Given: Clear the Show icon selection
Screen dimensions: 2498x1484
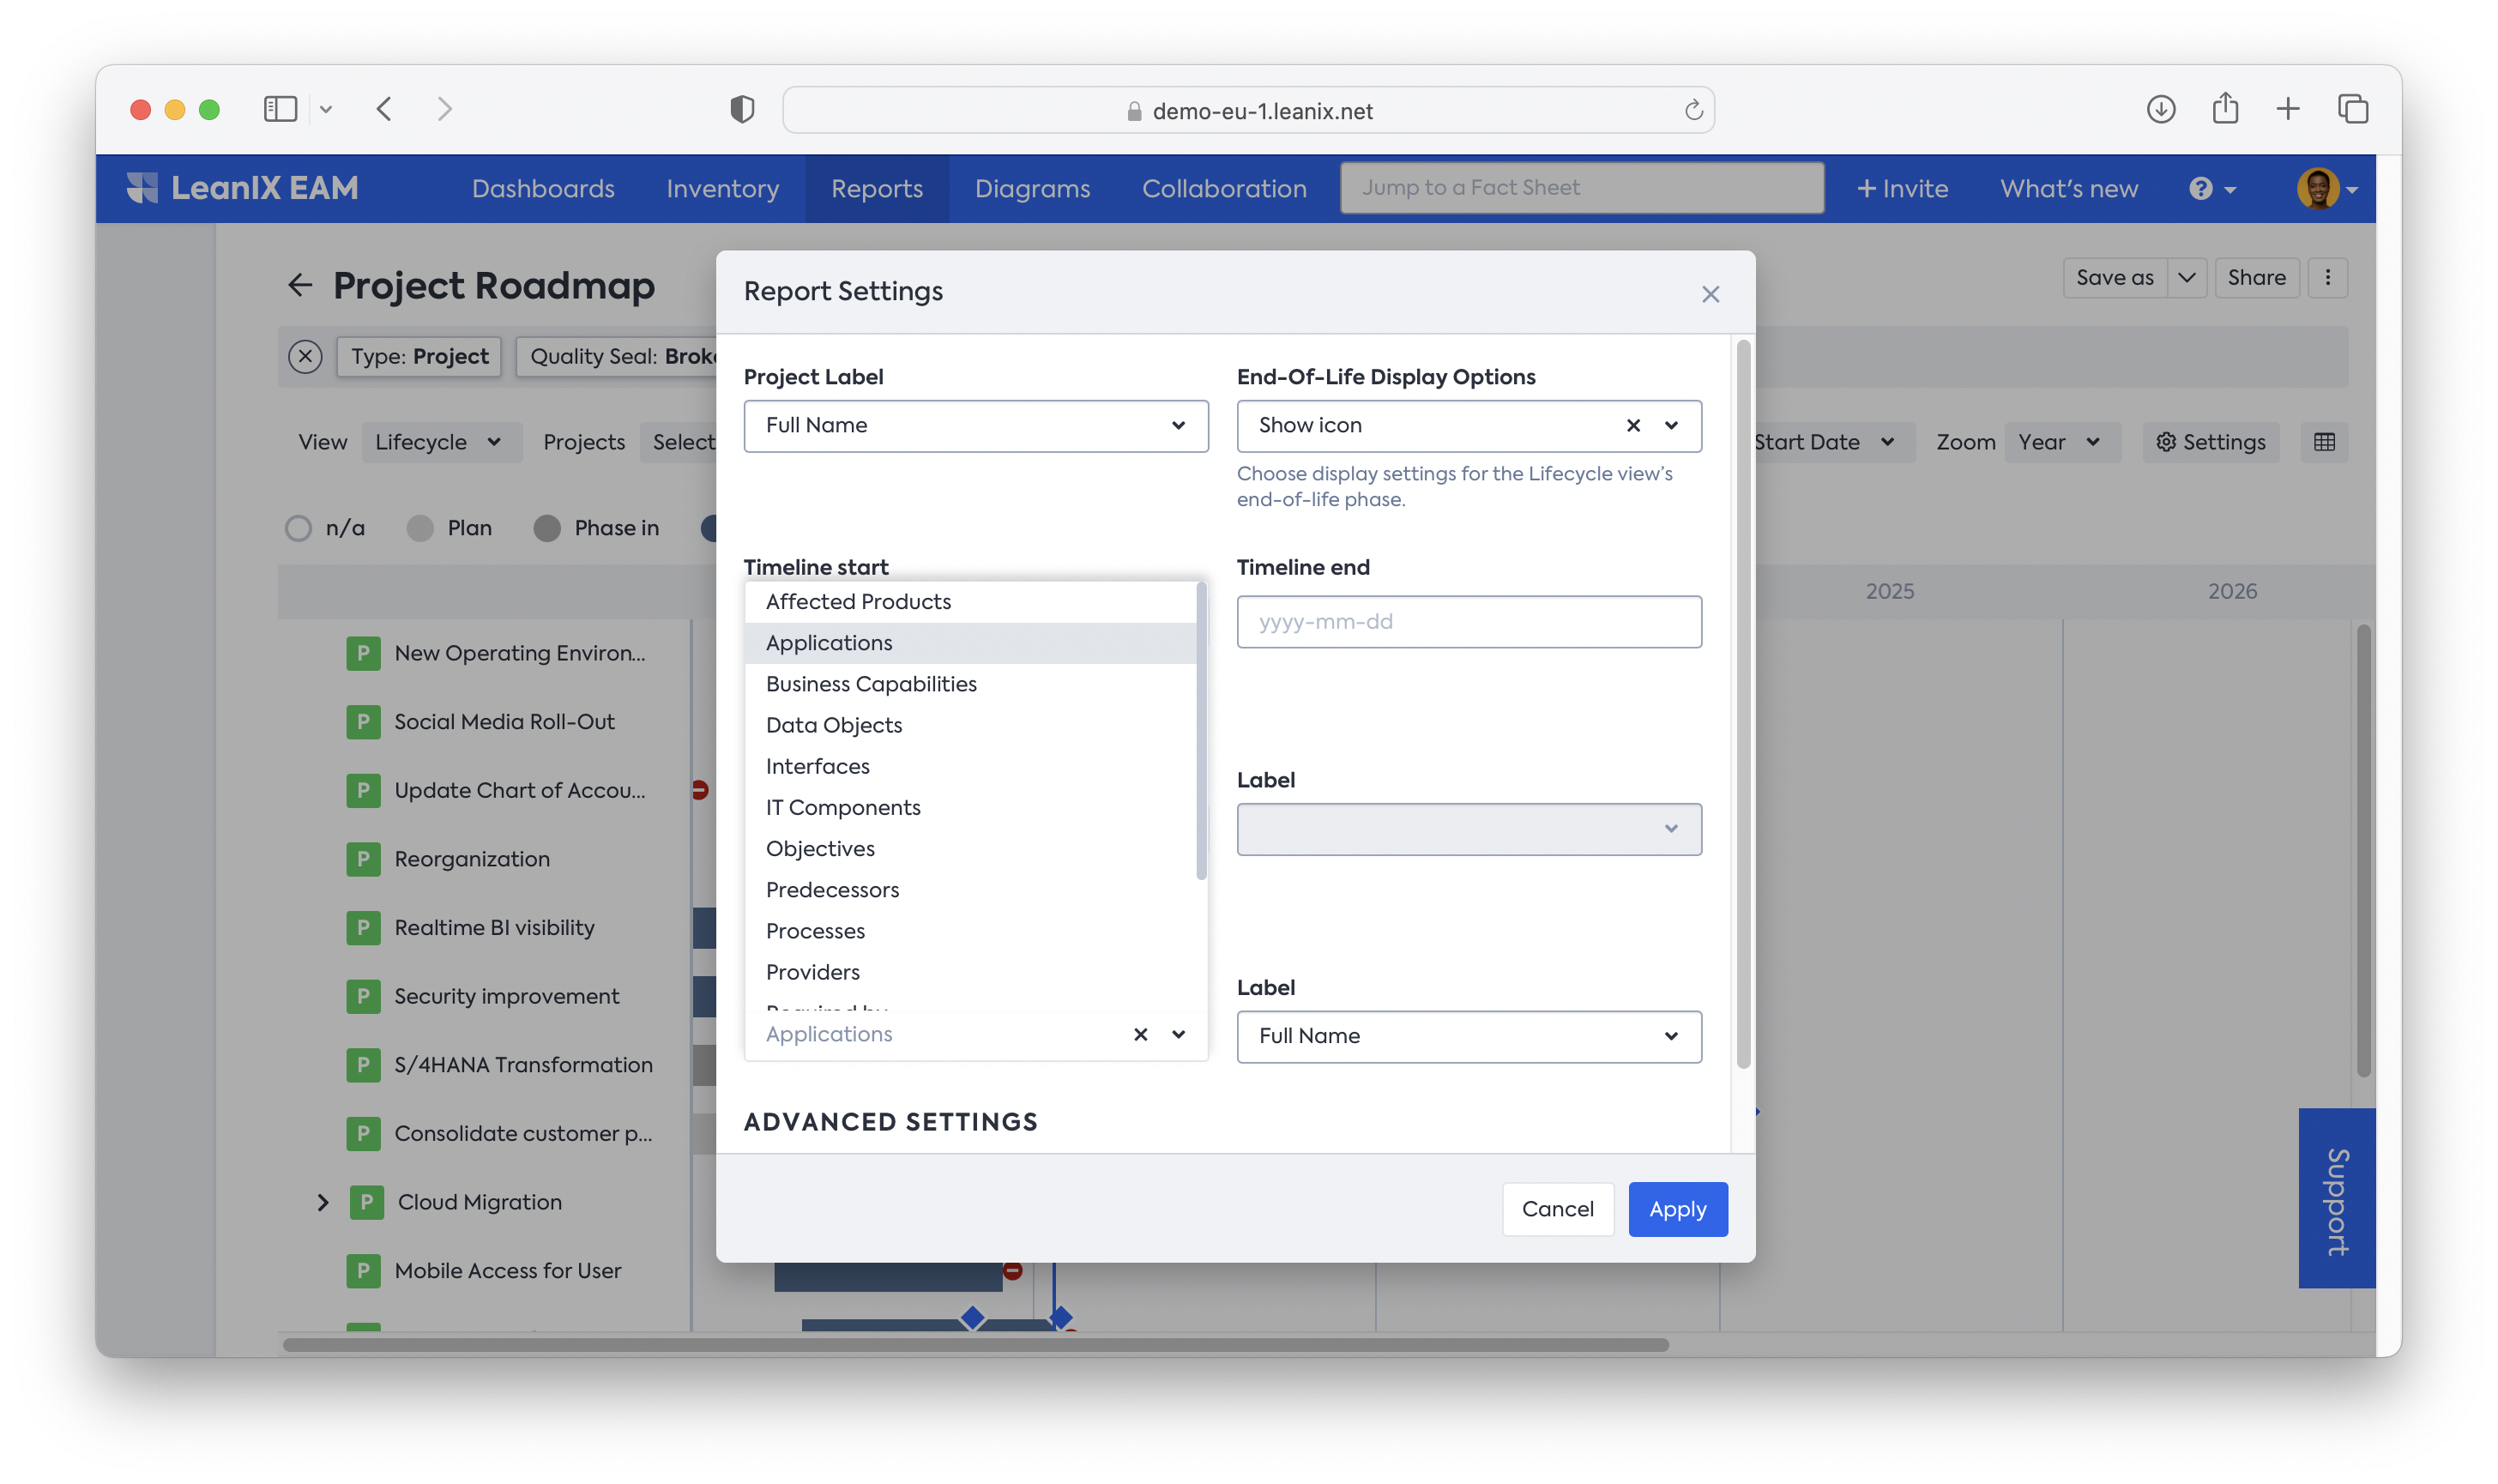Looking at the screenshot, I should [x=1633, y=426].
